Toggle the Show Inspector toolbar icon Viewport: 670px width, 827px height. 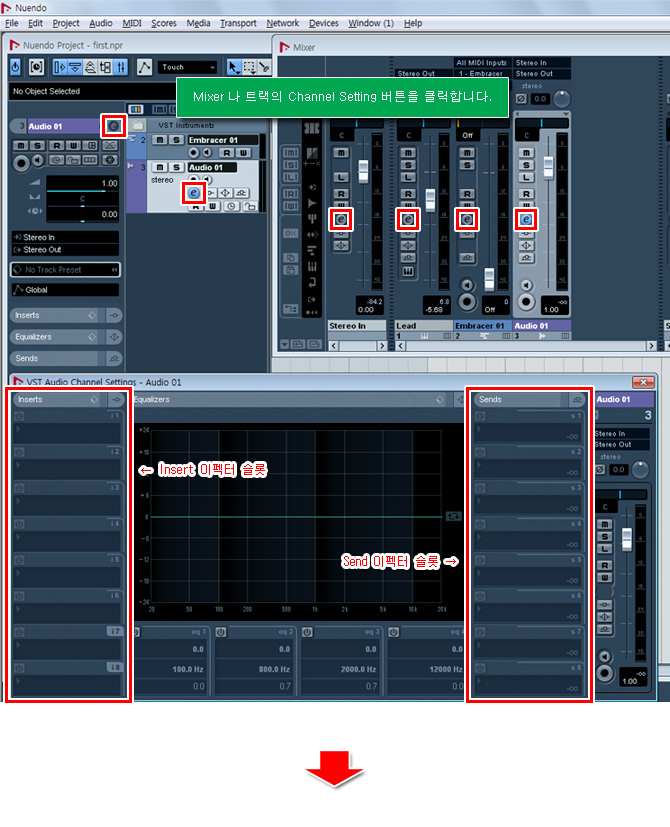(x=60, y=67)
